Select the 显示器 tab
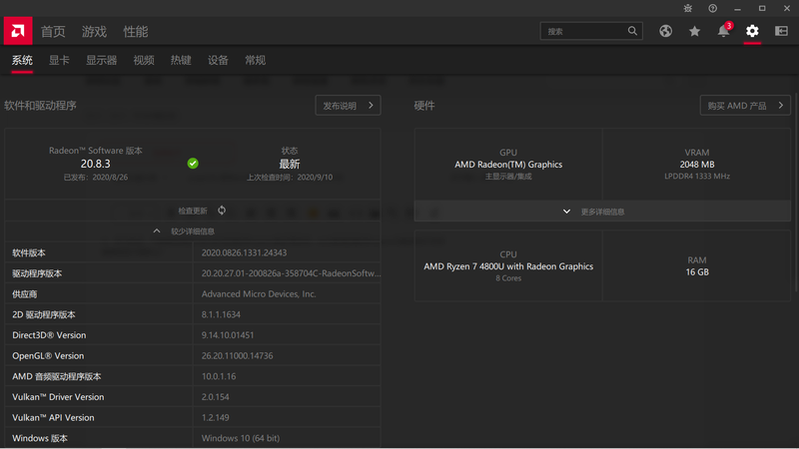The height and width of the screenshot is (449, 799). tap(101, 61)
